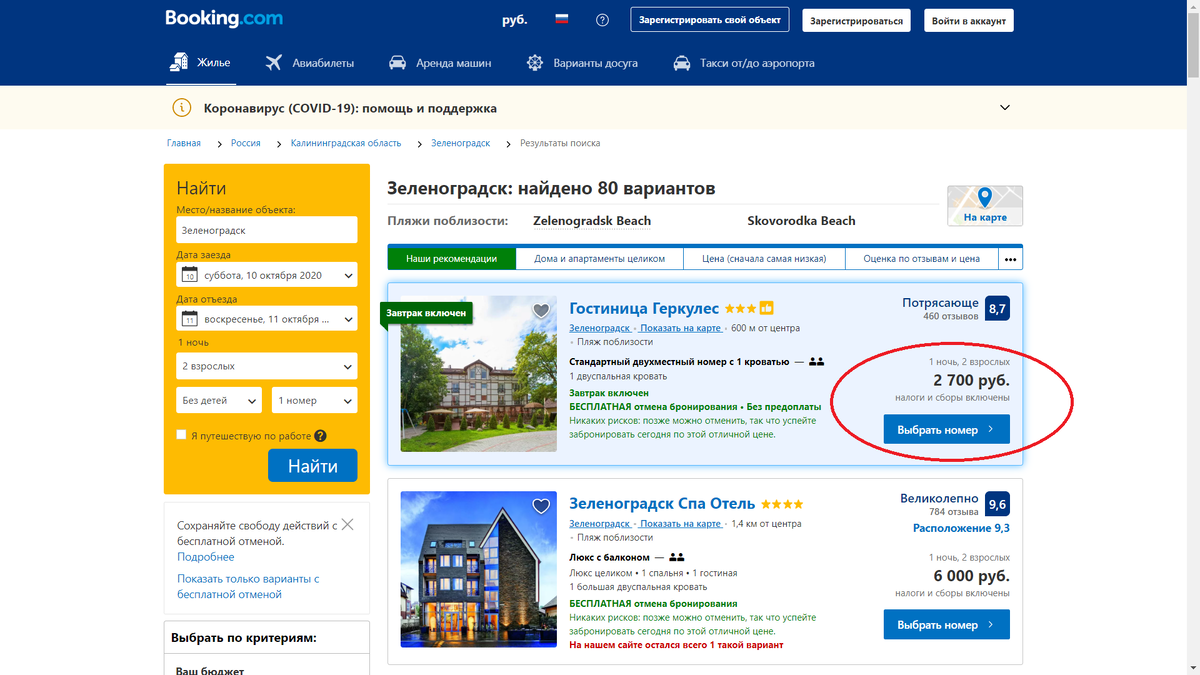Click '460 отзывов' under Потрясающе
The height and width of the screenshot is (675, 1200).
[x=951, y=316]
